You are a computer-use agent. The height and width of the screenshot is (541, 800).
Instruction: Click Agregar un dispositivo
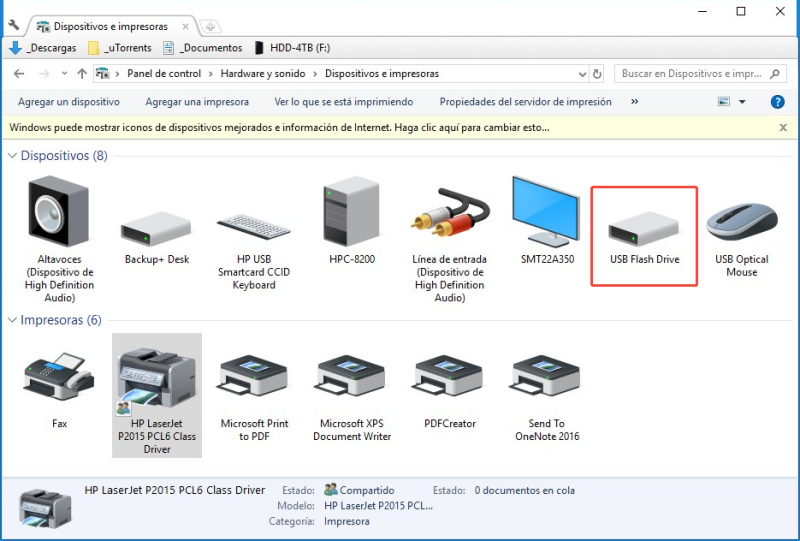[x=69, y=102]
